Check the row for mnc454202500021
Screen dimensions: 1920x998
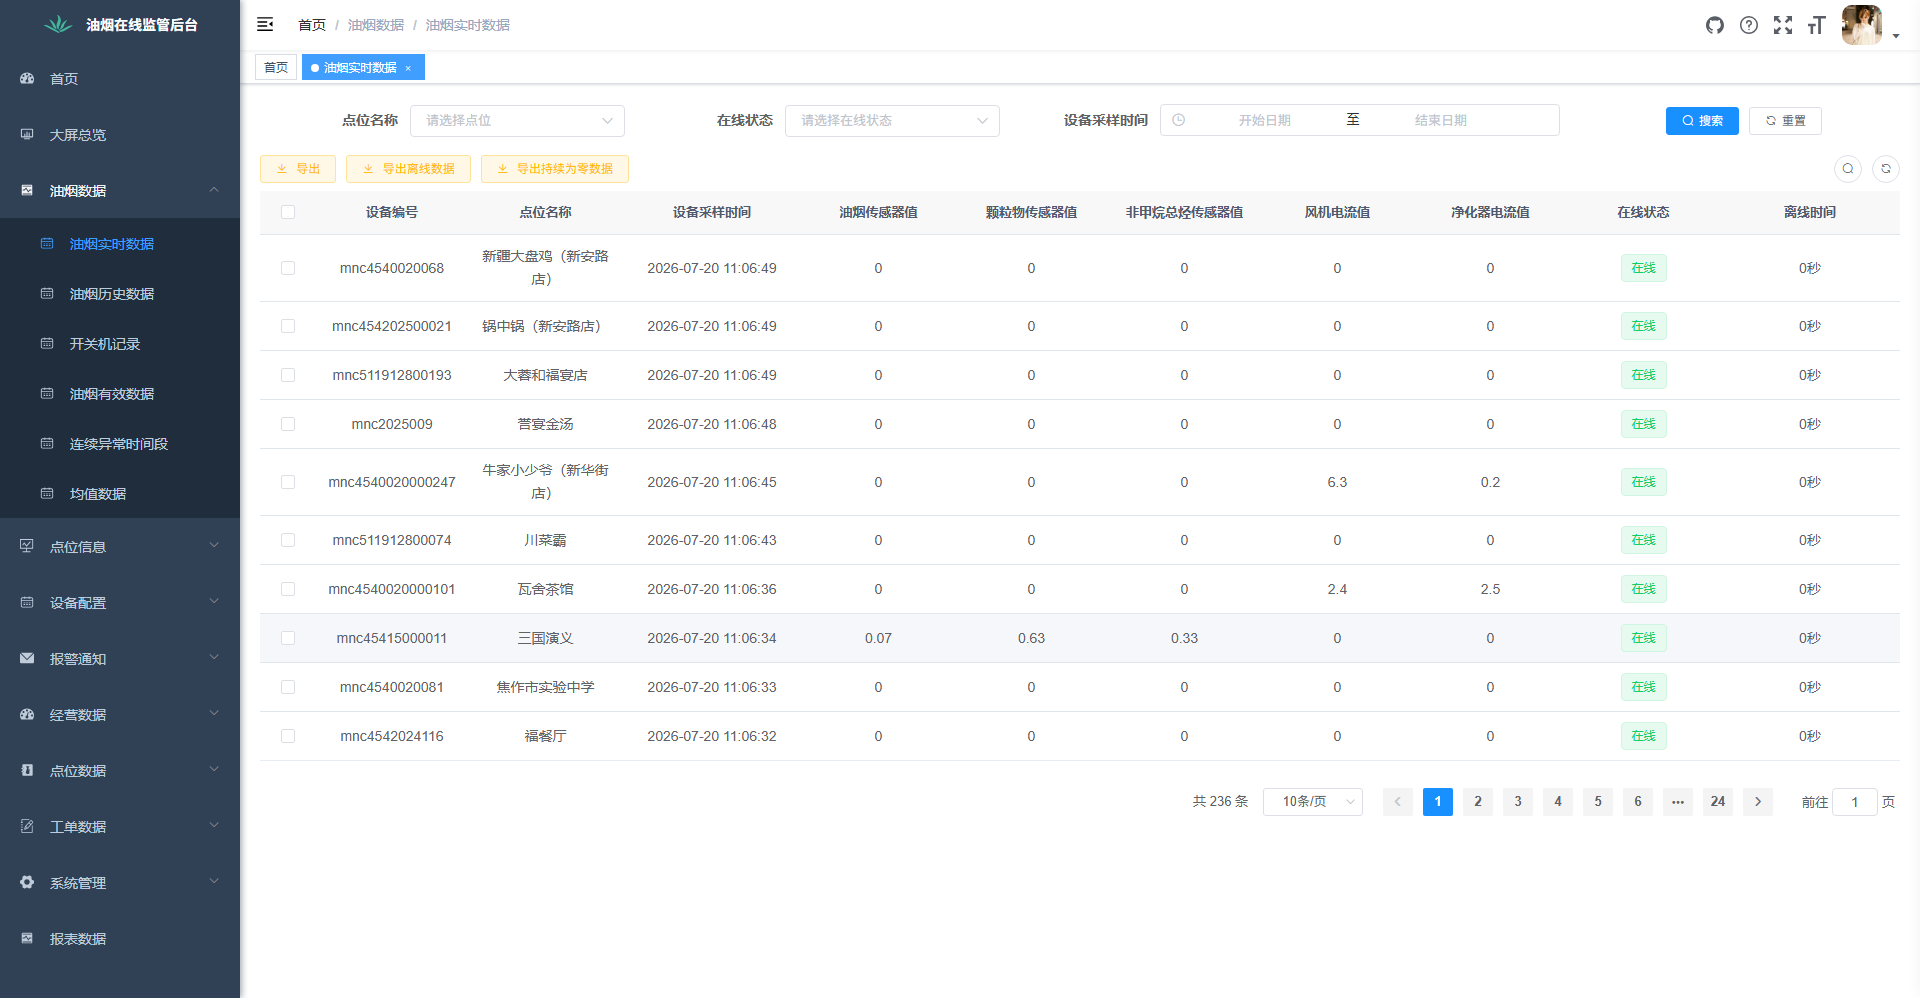(288, 326)
